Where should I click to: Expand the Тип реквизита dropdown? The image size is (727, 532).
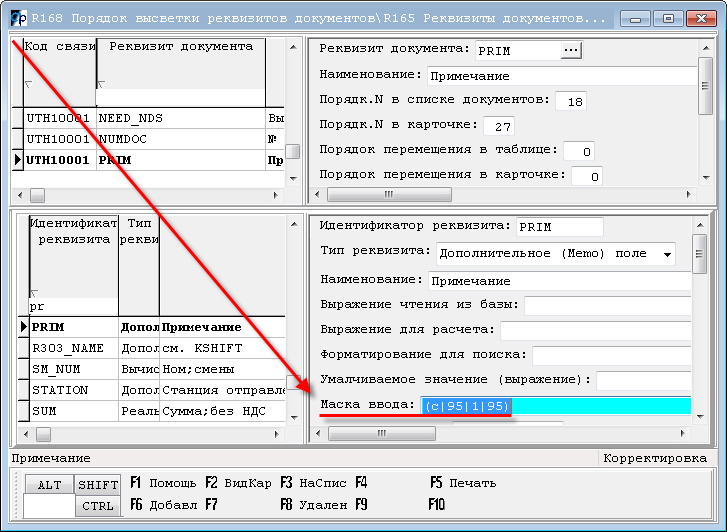click(667, 255)
